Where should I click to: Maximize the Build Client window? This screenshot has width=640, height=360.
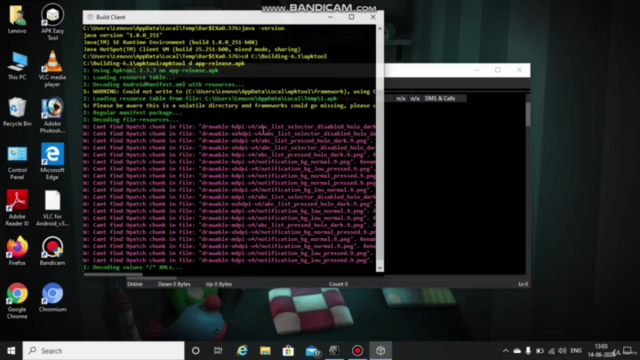pyautogui.click(x=351, y=17)
